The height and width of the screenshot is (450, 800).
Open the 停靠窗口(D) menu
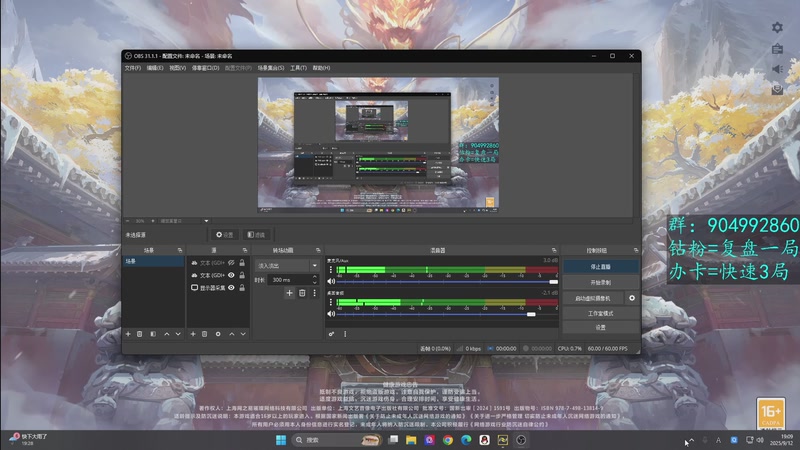[x=206, y=68]
